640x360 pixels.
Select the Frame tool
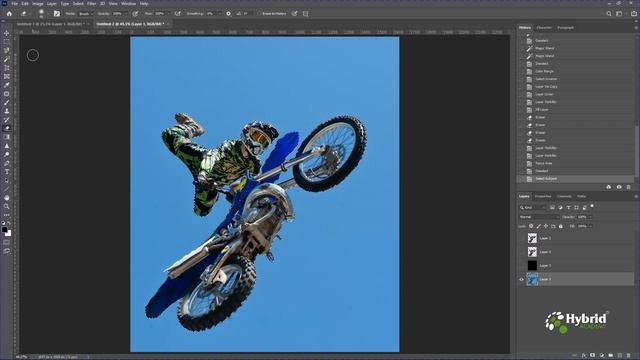point(7,76)
